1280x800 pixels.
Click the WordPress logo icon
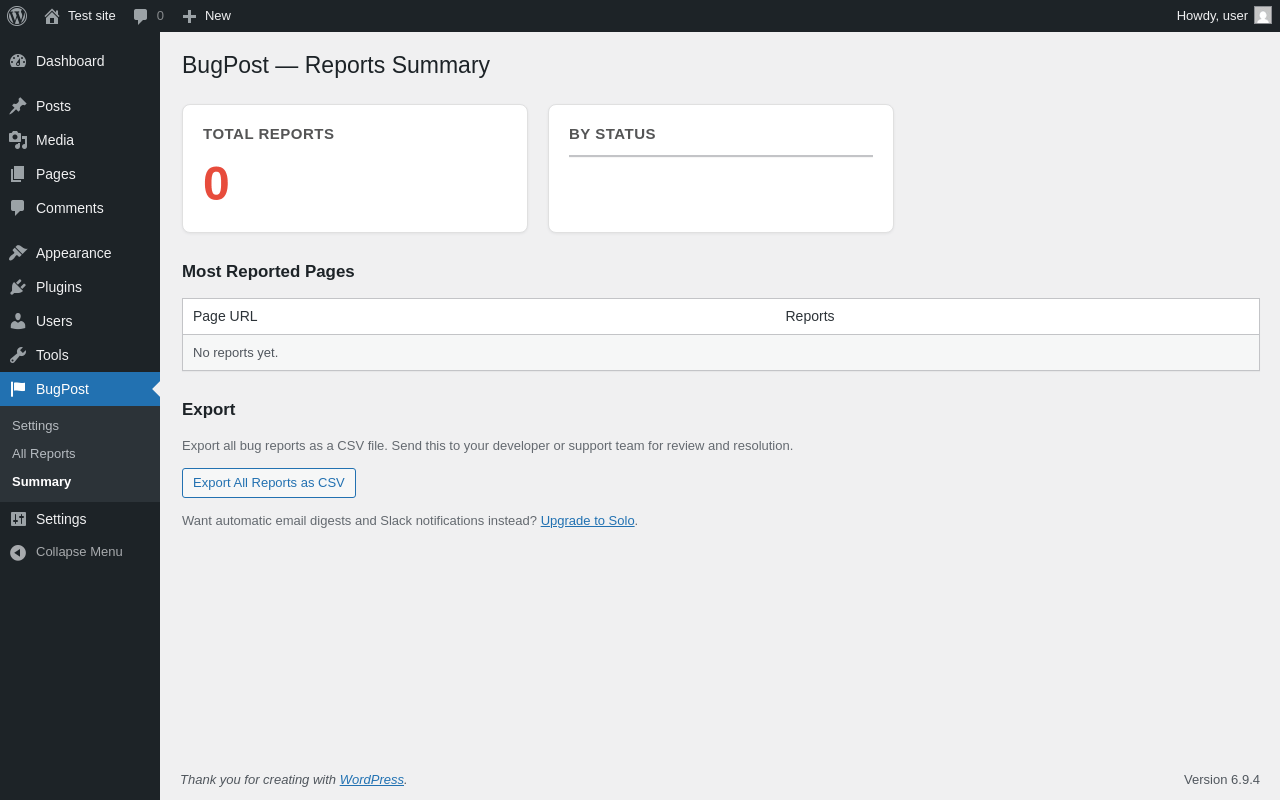click(x=17, y=16)
